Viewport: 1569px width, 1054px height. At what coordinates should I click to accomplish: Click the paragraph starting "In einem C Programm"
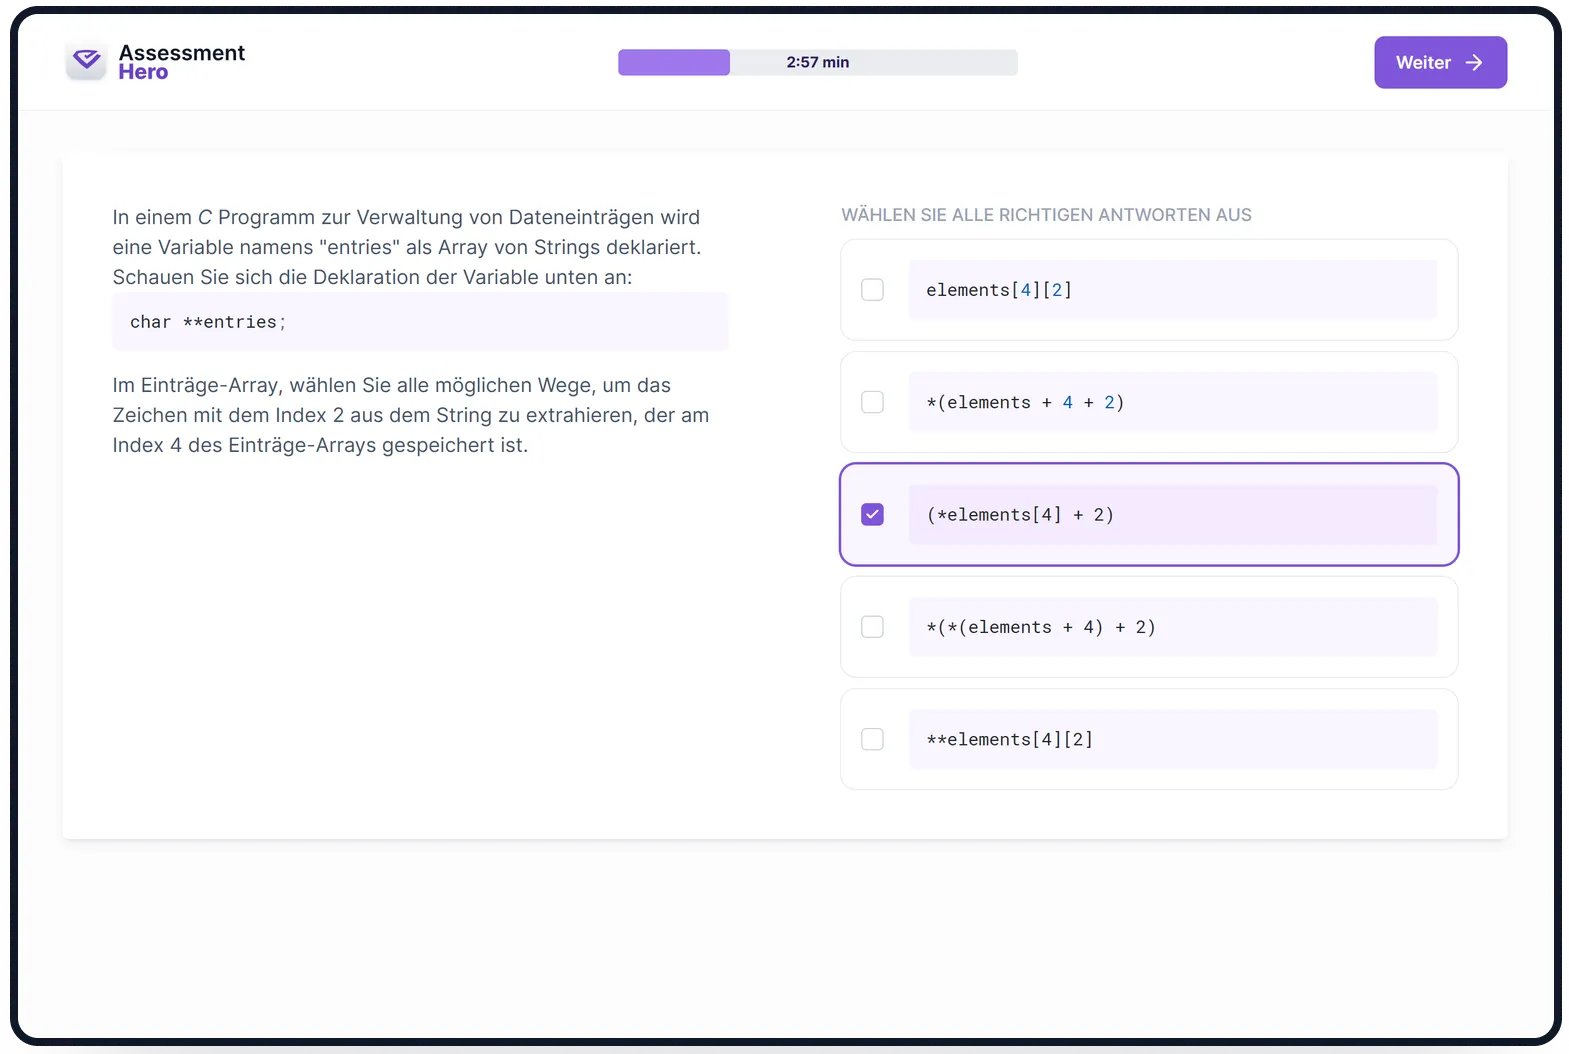[407, 247]
